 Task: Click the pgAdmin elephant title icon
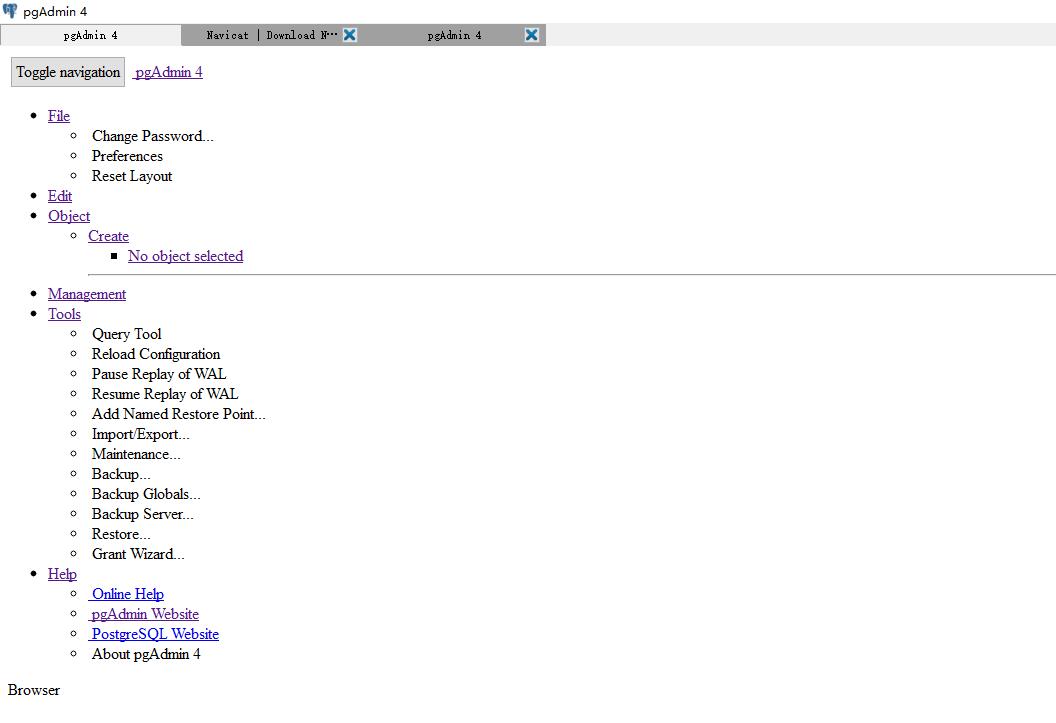[x=9, y=11]
